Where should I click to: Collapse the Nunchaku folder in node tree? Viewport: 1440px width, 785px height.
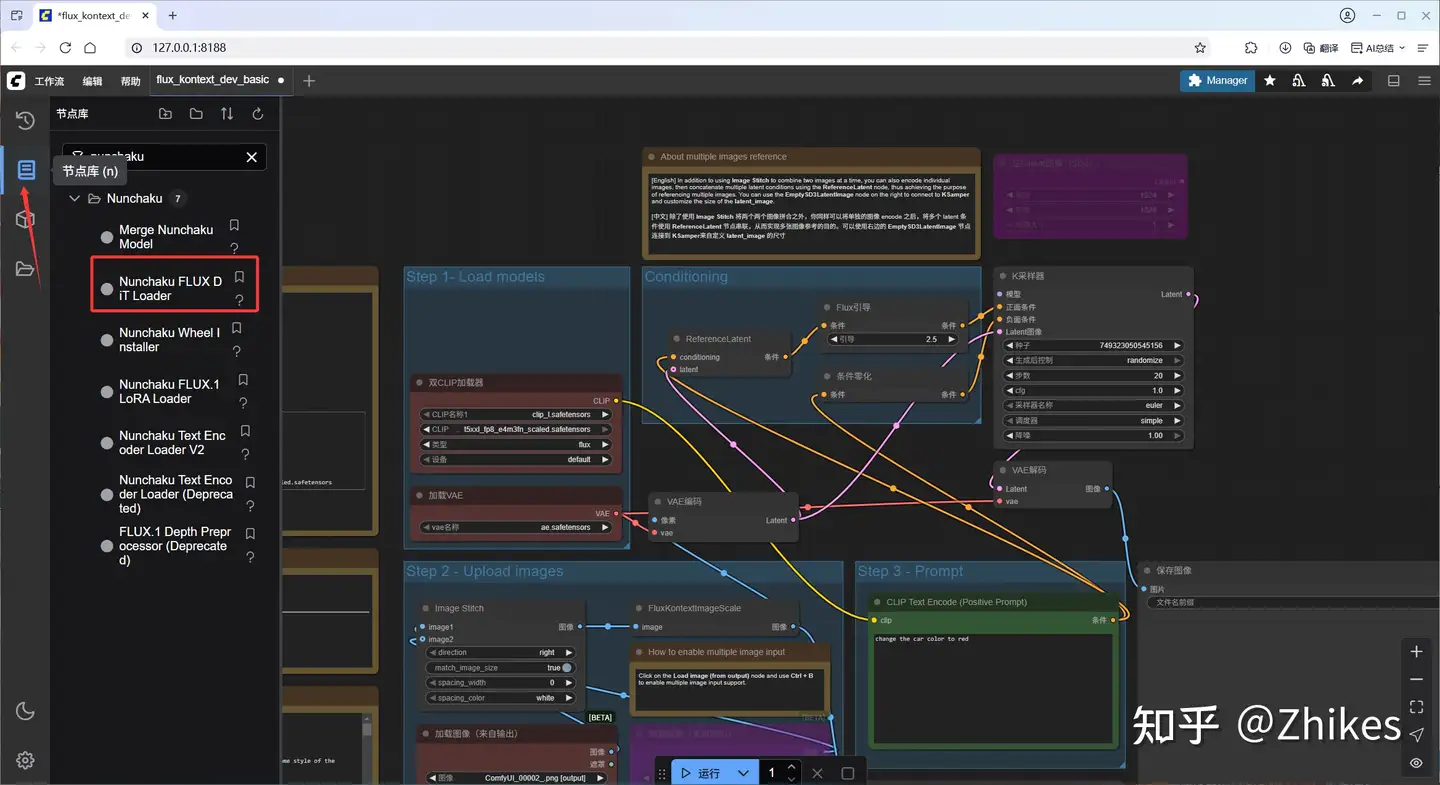point(75,199)
